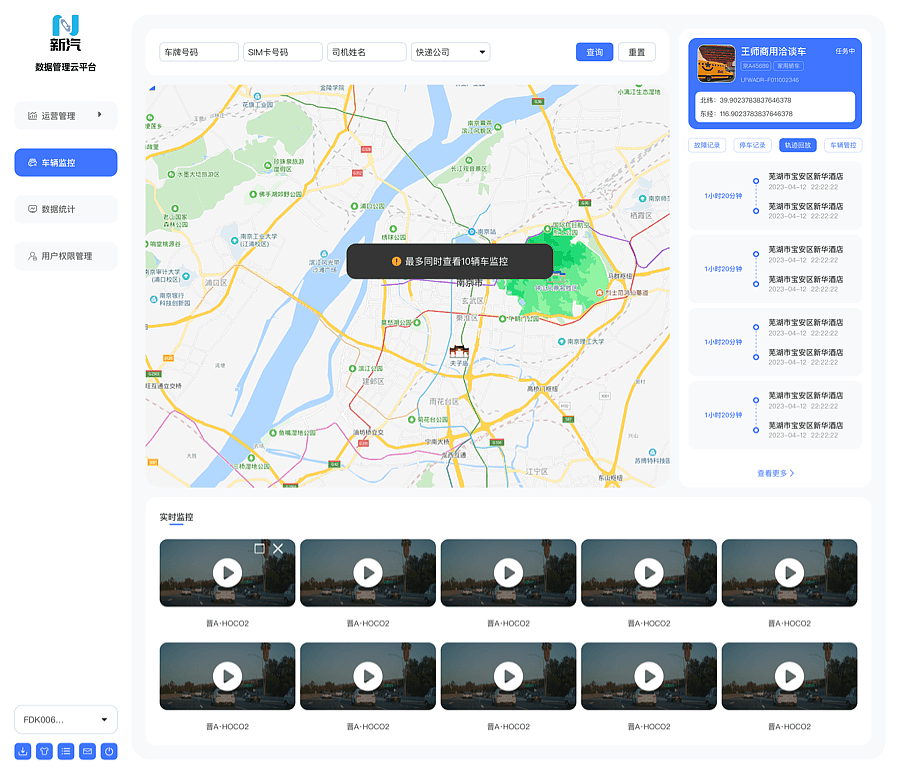Open 用户权限管理 in the sidebar
This screenshot has height=775, width=900.
(65, 256)
